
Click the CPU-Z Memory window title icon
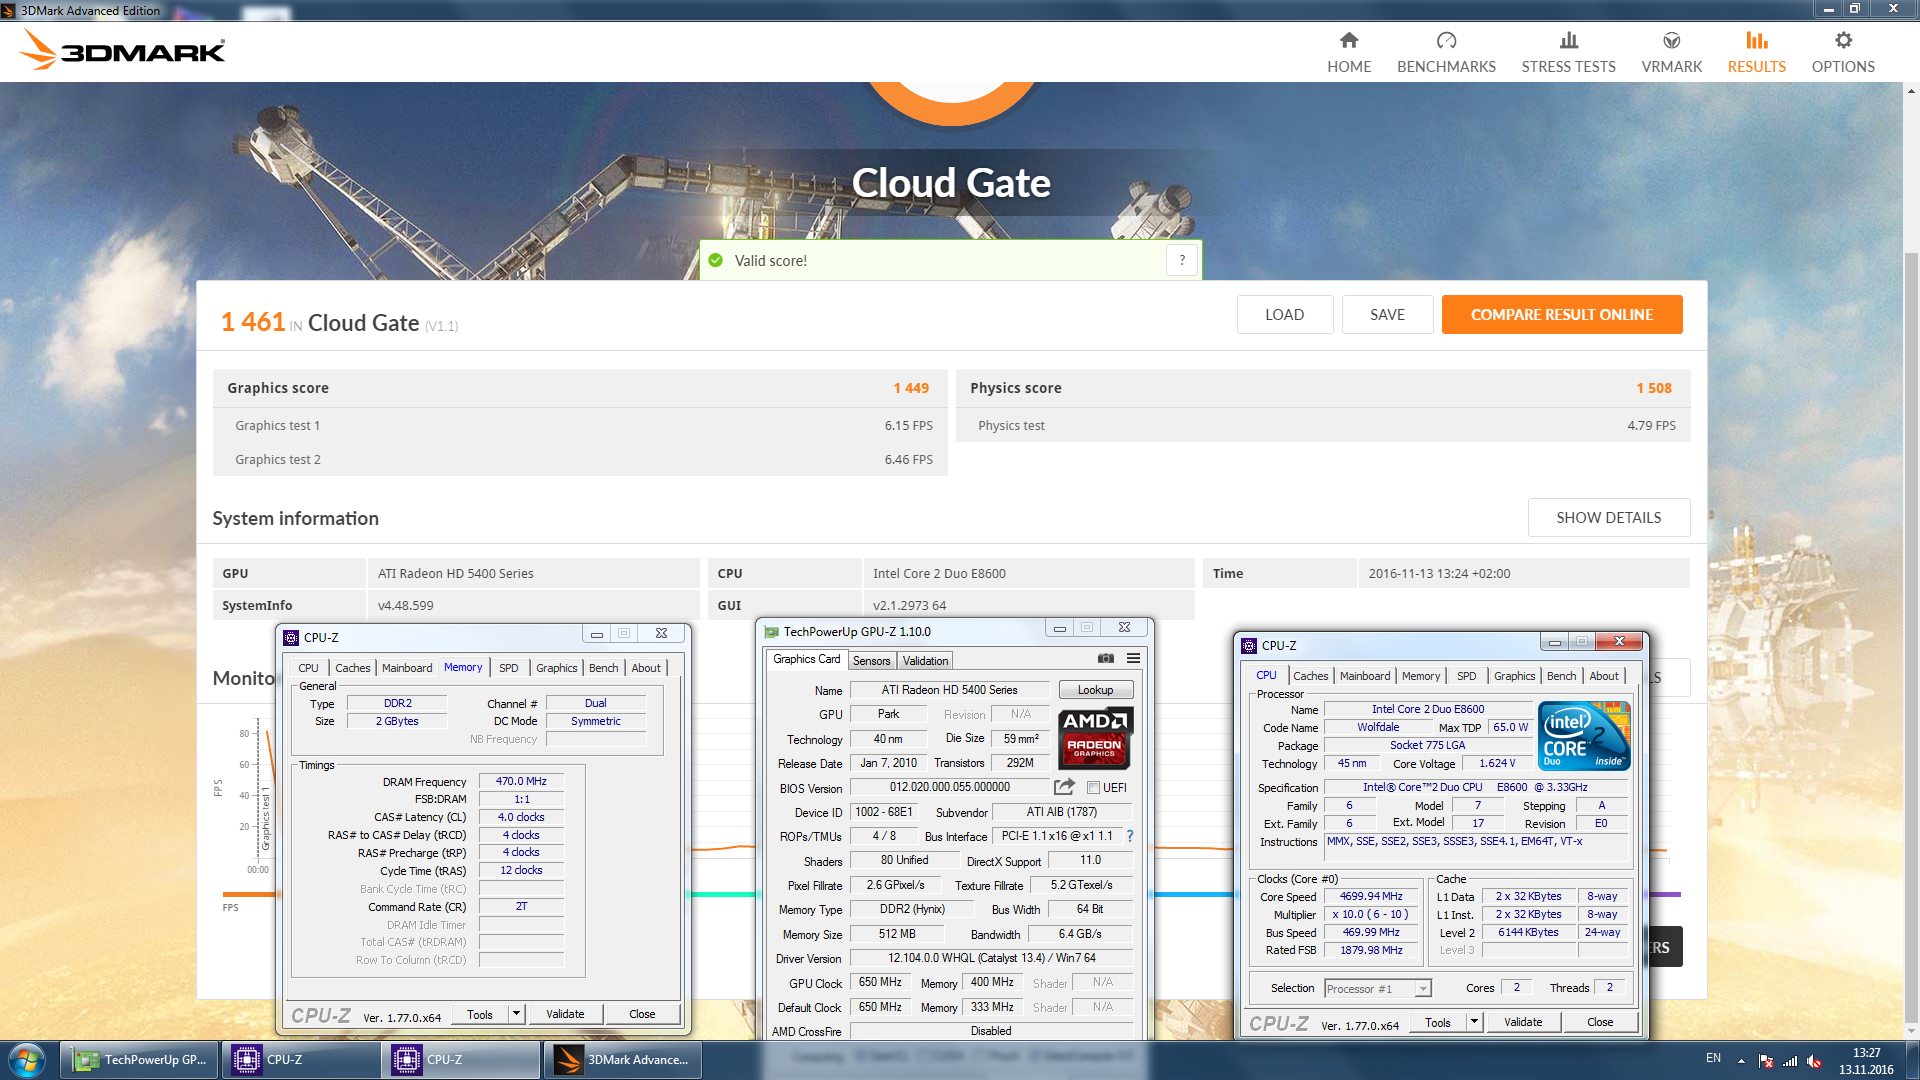click(x=291, y=637)
